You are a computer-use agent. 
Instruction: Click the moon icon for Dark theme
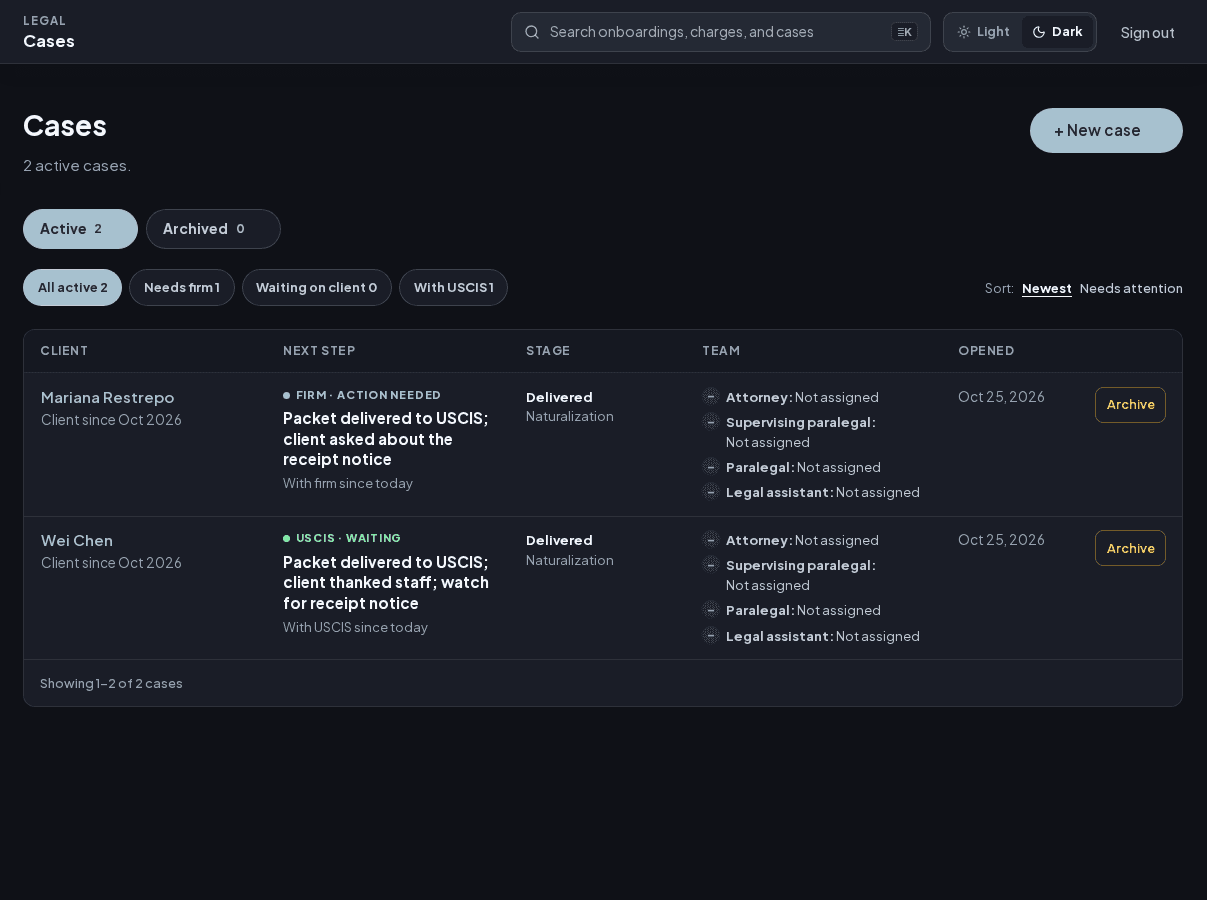[x=1039, y=32]
